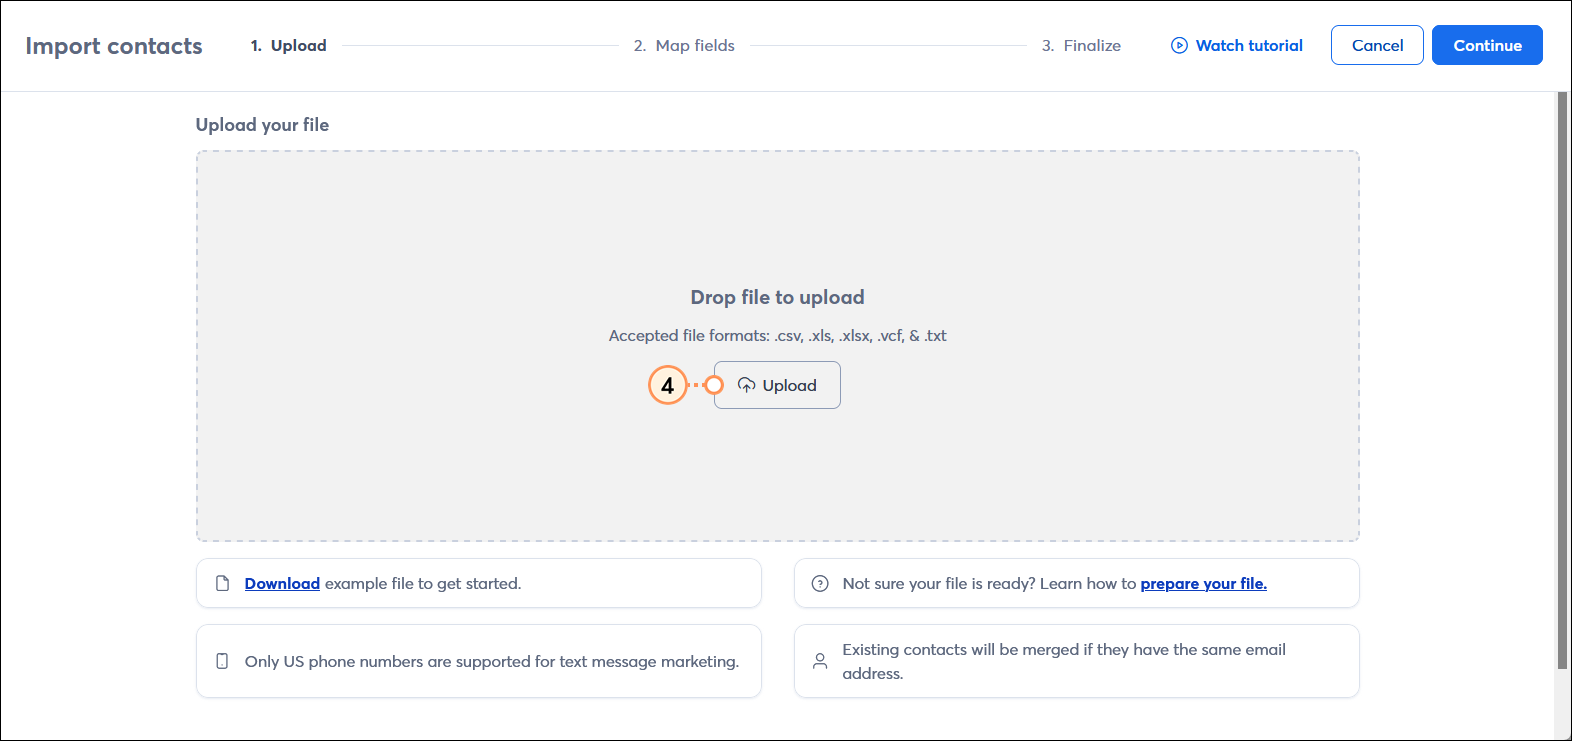The height and width of the screenshot is (741, 1572).
Task: Click the Upload button label
Action: coord(789,385)
